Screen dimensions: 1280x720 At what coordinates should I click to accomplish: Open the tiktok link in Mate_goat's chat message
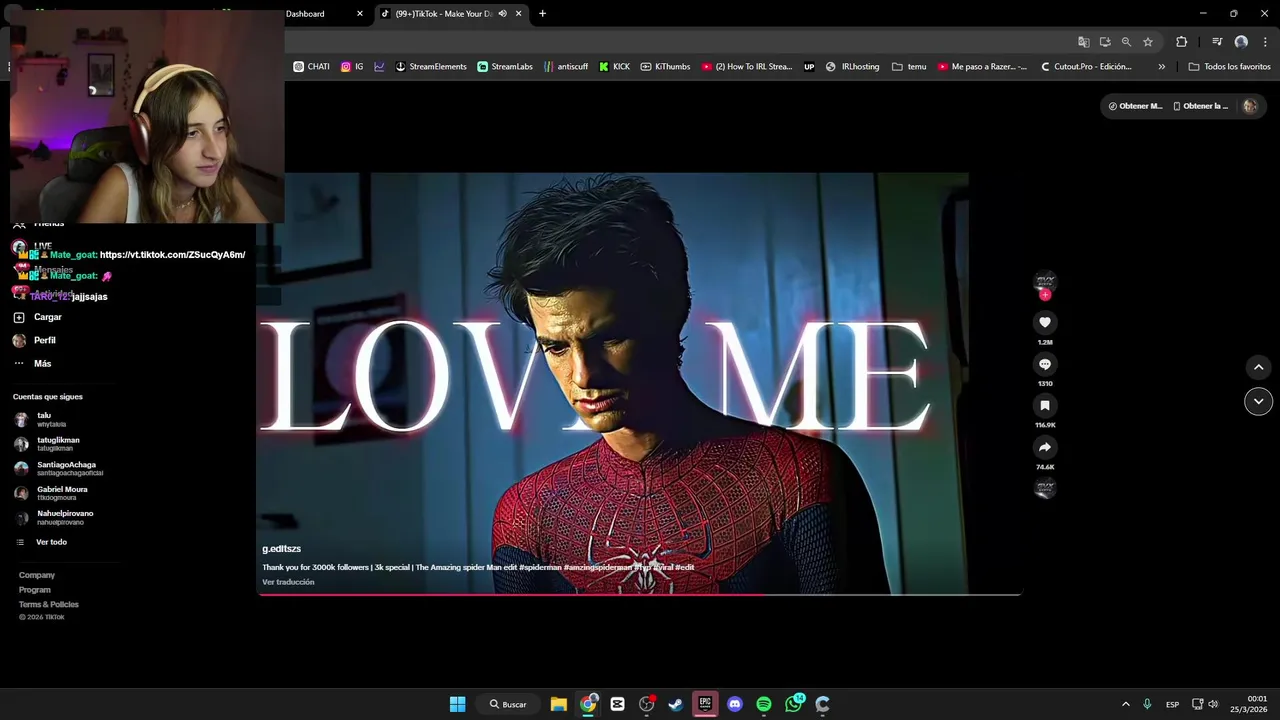tap(172, 255)
